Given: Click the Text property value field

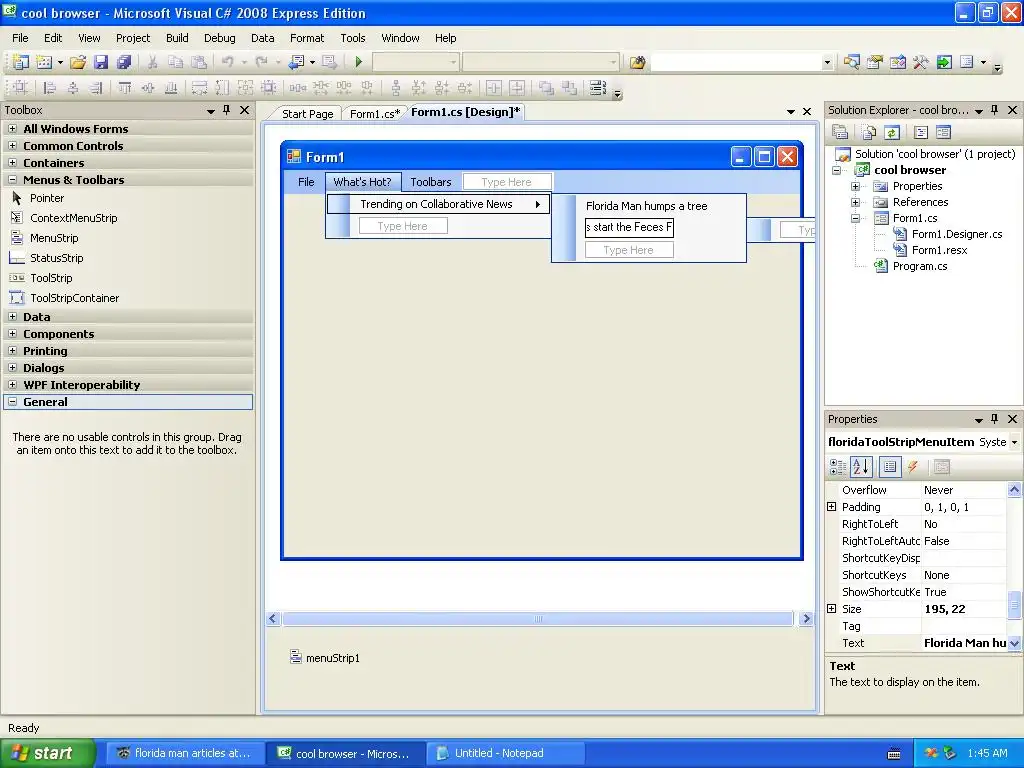Looking at the screenshot, I should pyautogui.click(x=964, y=643).
